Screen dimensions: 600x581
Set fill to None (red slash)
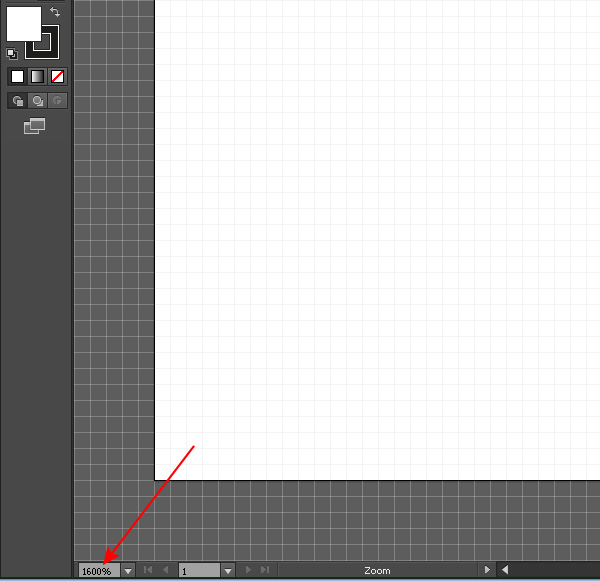point(57,77)
